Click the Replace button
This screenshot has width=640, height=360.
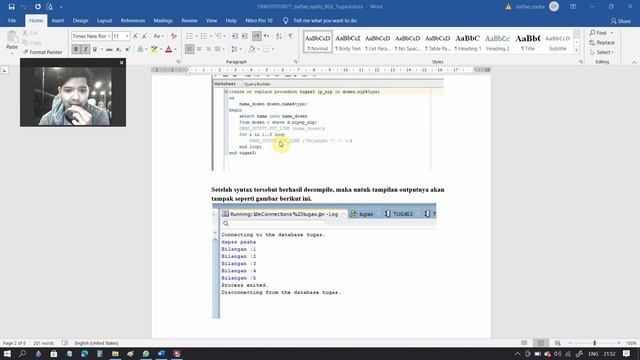602,42
